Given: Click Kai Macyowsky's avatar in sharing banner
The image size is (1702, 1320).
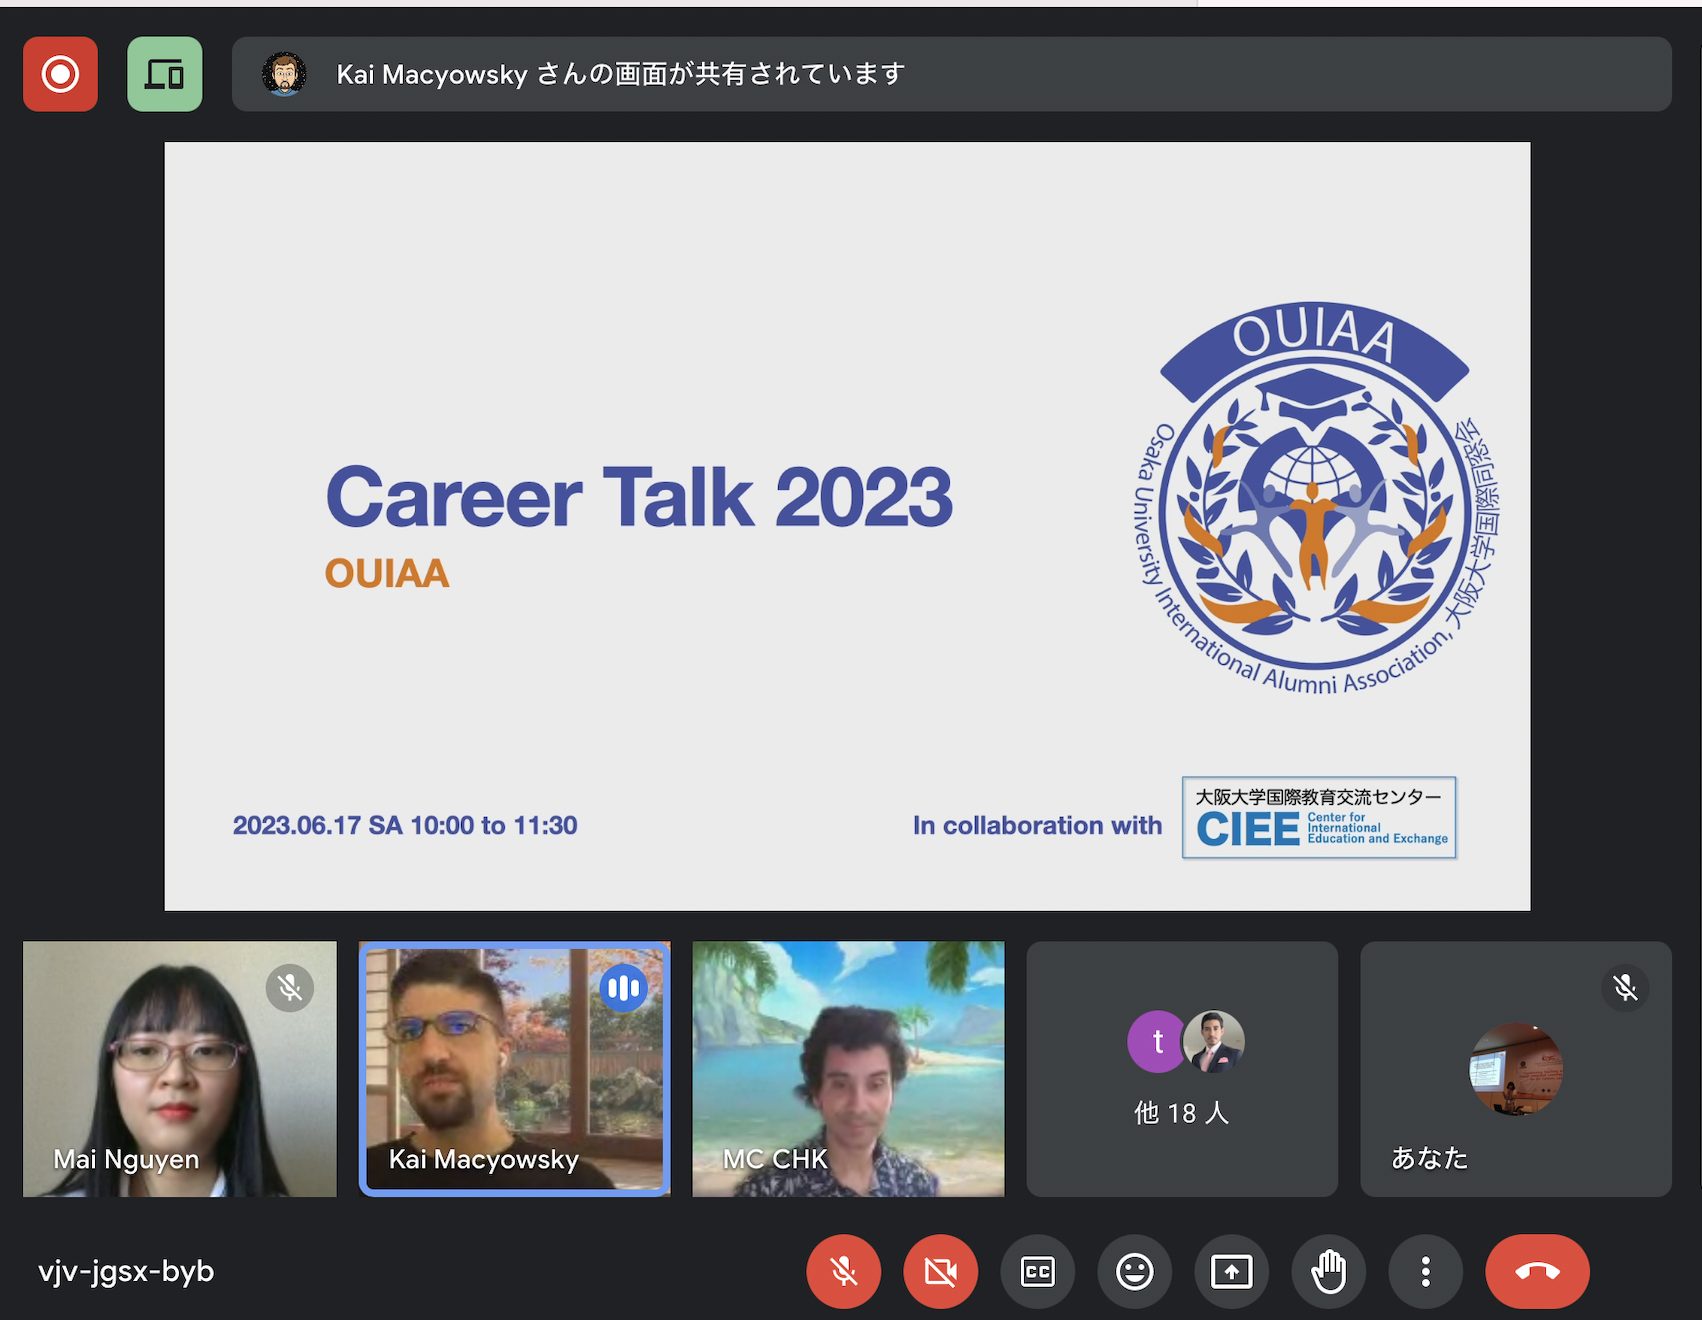Looking at the screenshot, I should (x=284, y=74).
